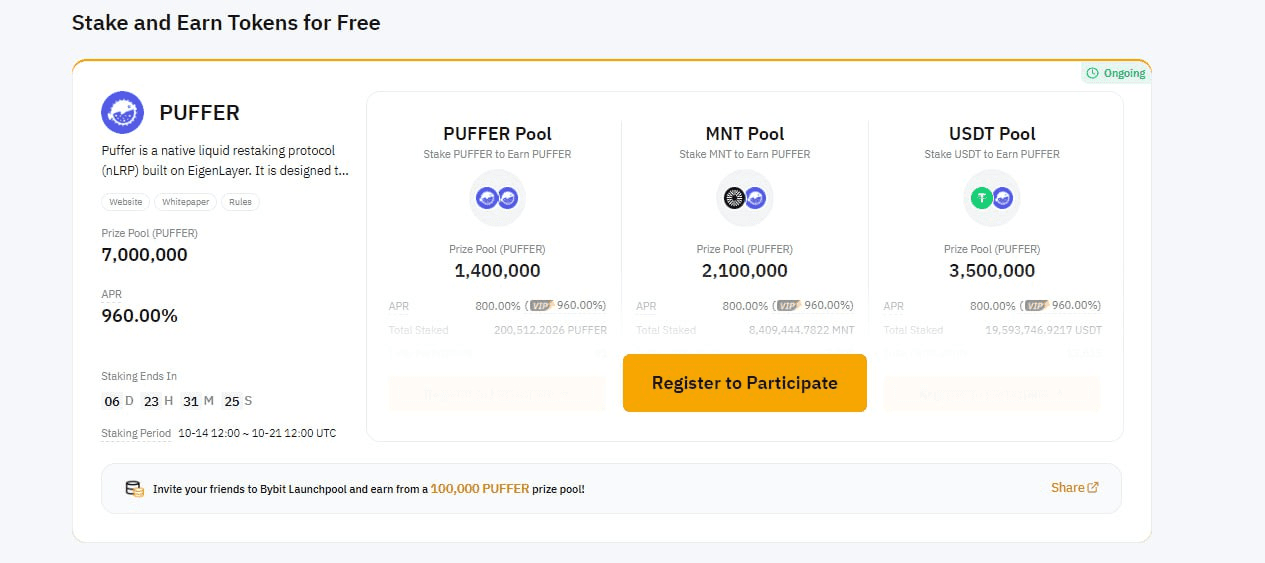Select the USDT Pool heading
Image resolution: width=1265 pixels, height=563 pixels.
[992, 134]
